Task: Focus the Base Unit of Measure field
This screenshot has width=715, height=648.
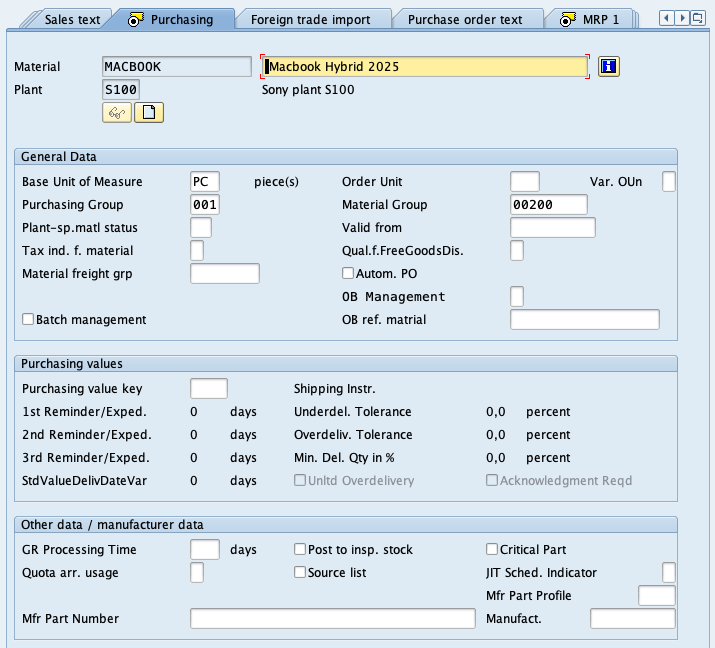Action: pos(205,181)
